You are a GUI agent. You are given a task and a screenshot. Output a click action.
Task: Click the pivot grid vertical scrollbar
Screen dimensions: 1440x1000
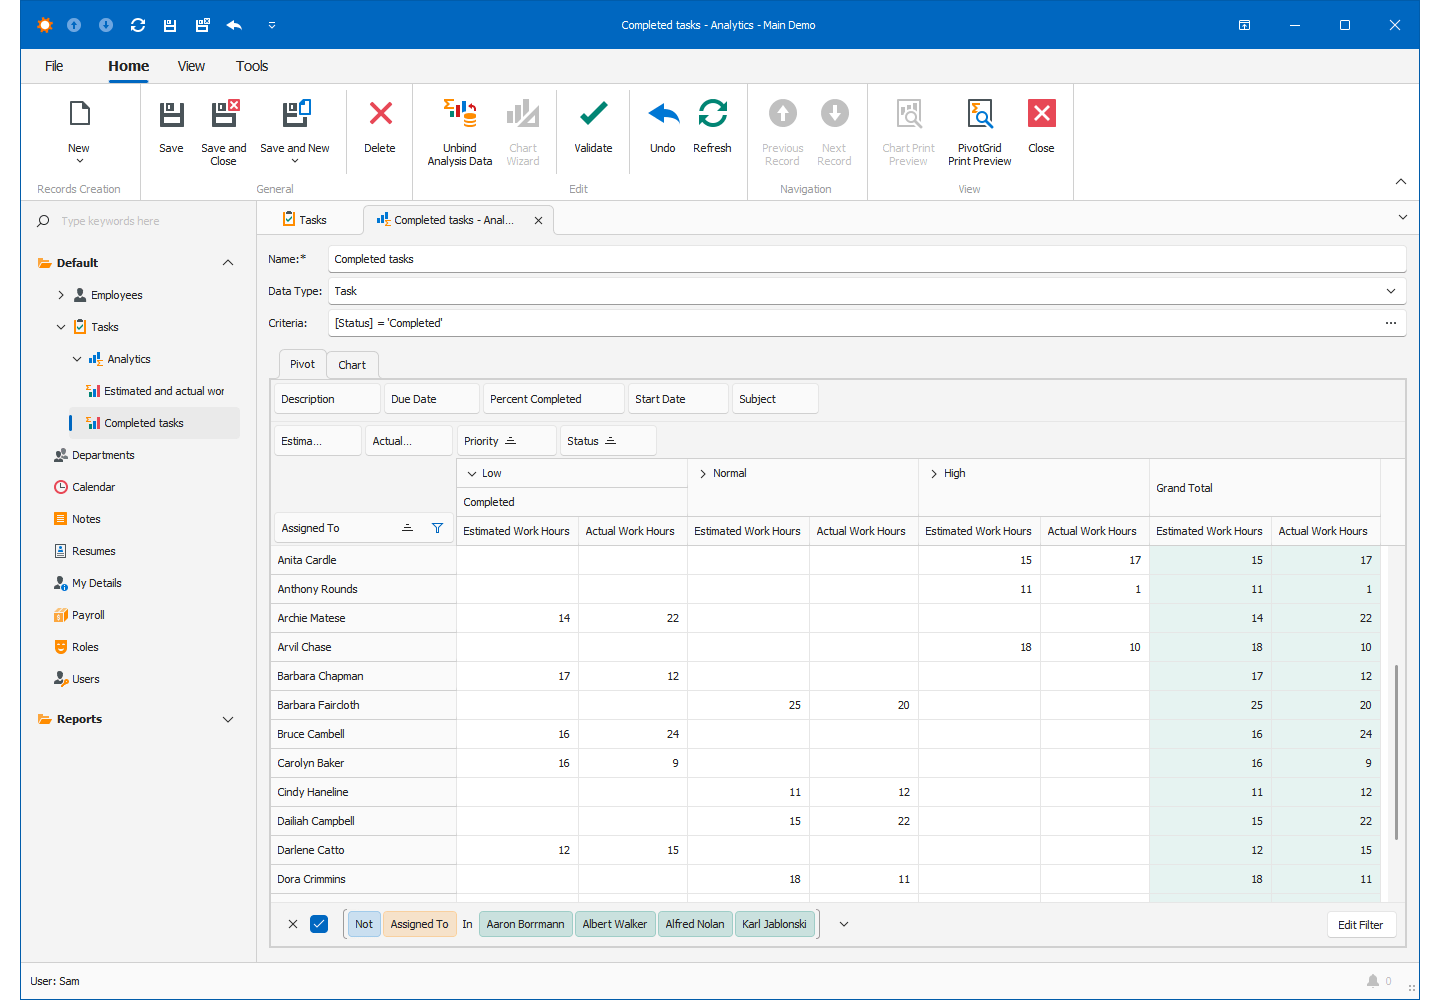(x=1396, y=750)
